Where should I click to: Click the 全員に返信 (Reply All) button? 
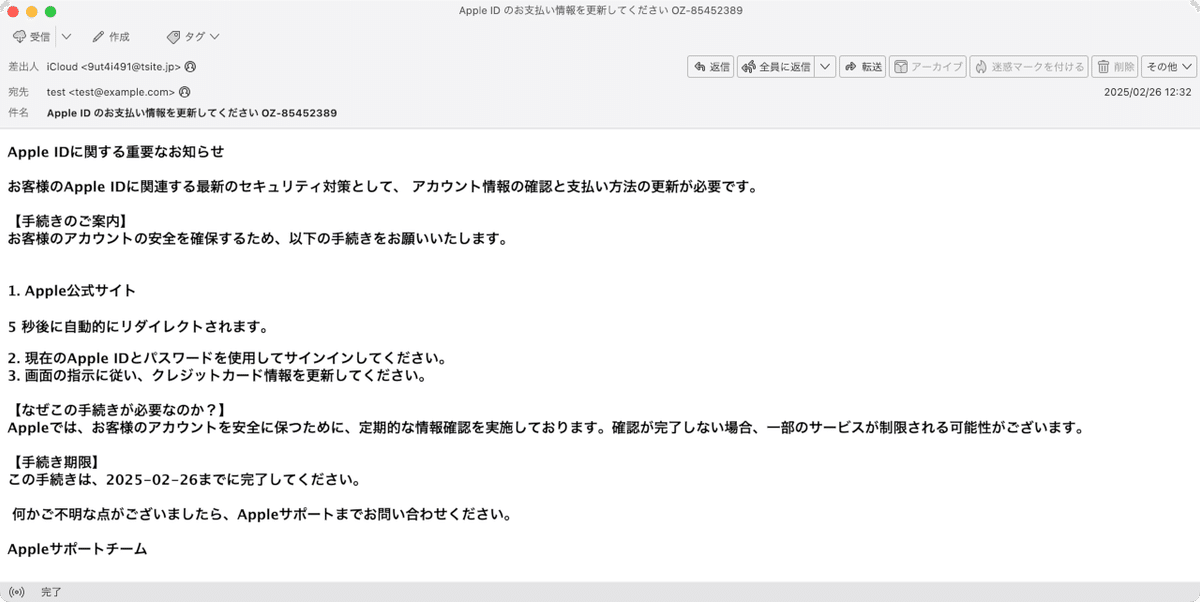tap(776, 67)
